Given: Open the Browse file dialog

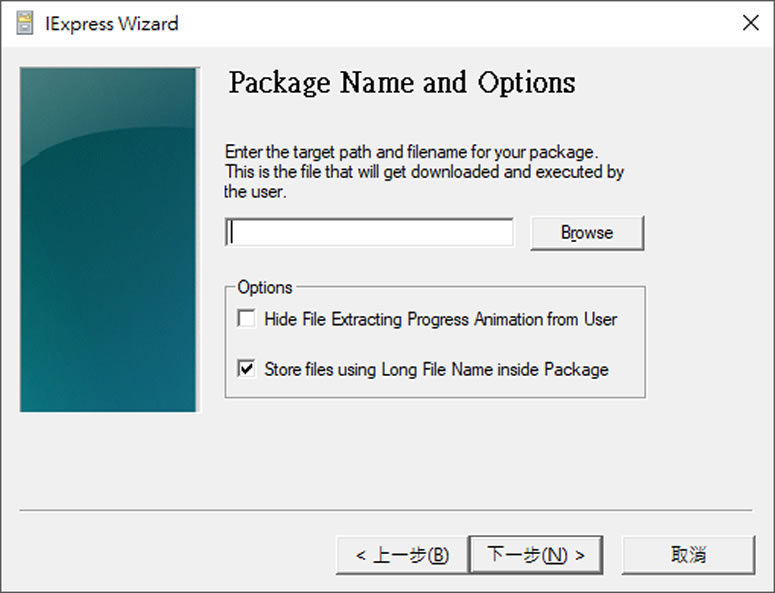Looking at the screenshot, I should coord(587,233).
